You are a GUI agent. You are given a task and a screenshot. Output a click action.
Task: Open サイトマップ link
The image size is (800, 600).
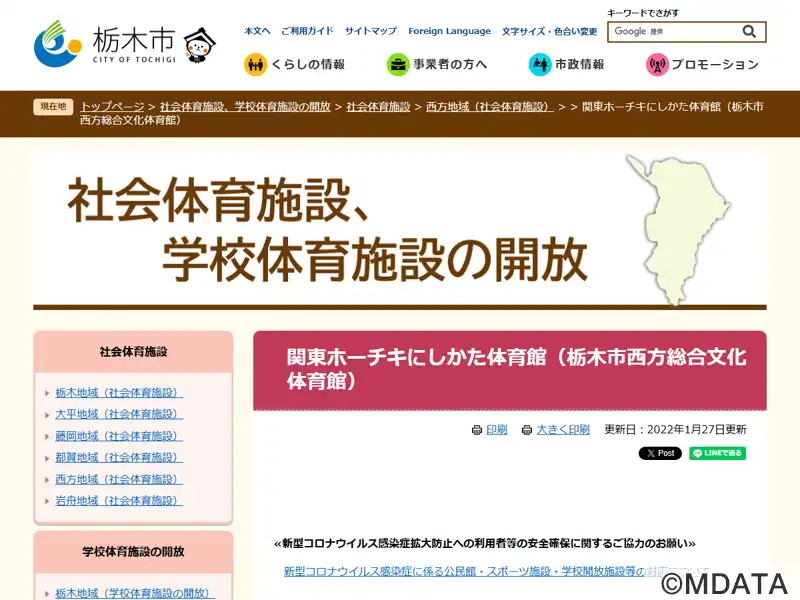click(370, 31)
